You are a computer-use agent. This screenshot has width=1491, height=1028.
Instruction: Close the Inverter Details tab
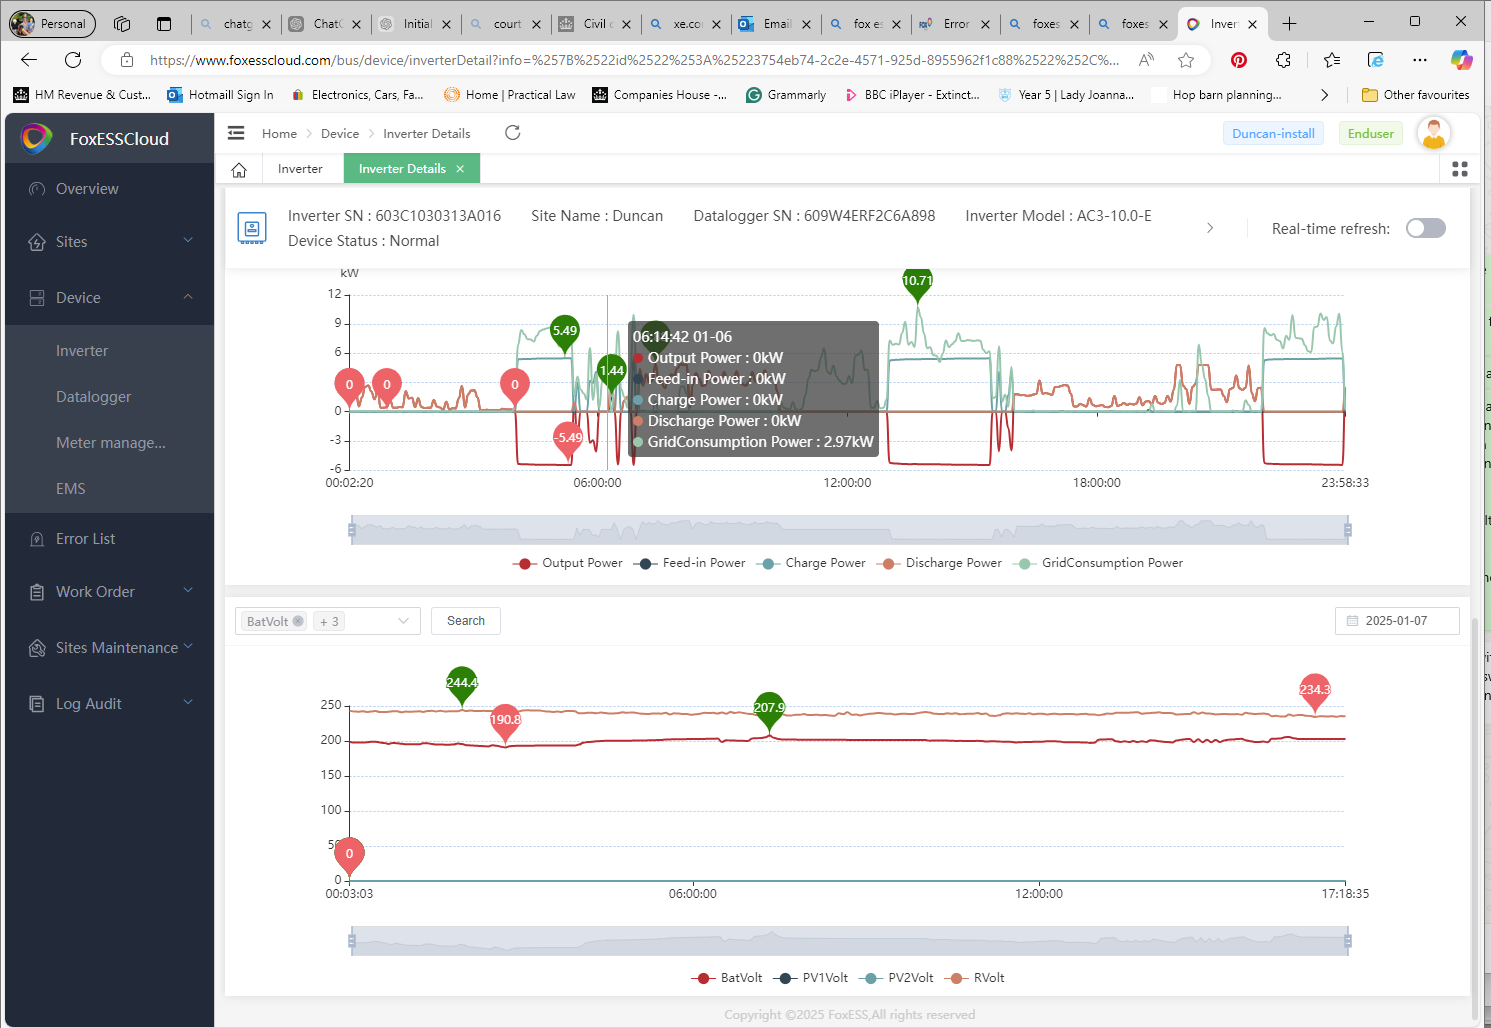point(460,169)
